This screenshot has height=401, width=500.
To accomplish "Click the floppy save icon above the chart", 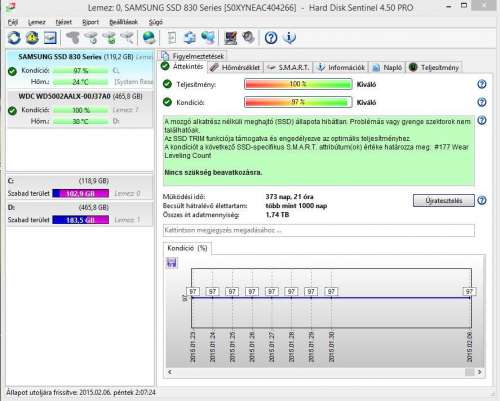I will [x=172, y=263].
